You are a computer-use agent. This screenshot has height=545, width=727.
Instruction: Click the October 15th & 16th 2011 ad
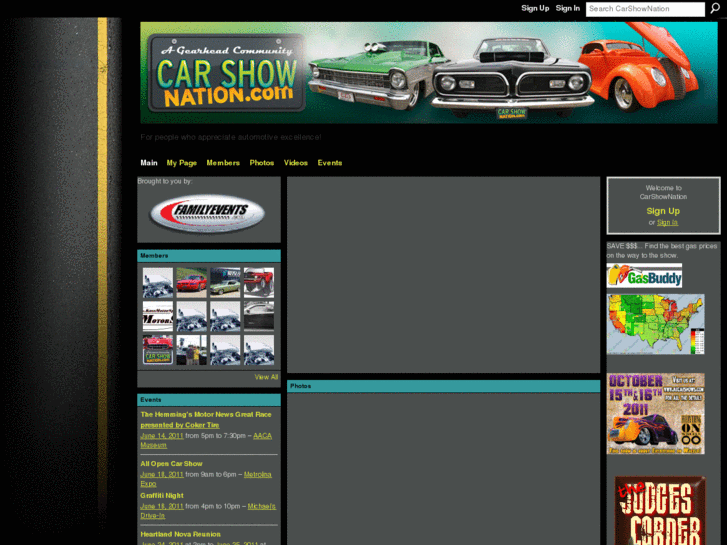(x=656, y=414)
